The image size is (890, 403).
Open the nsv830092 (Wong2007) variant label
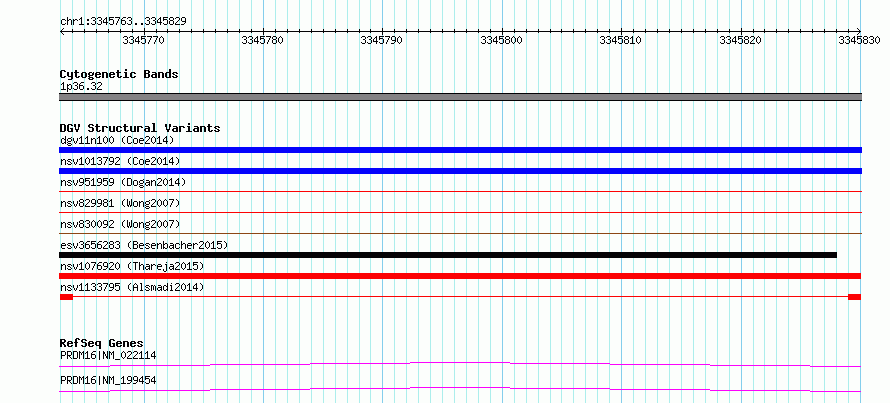(x=120, y=224)
